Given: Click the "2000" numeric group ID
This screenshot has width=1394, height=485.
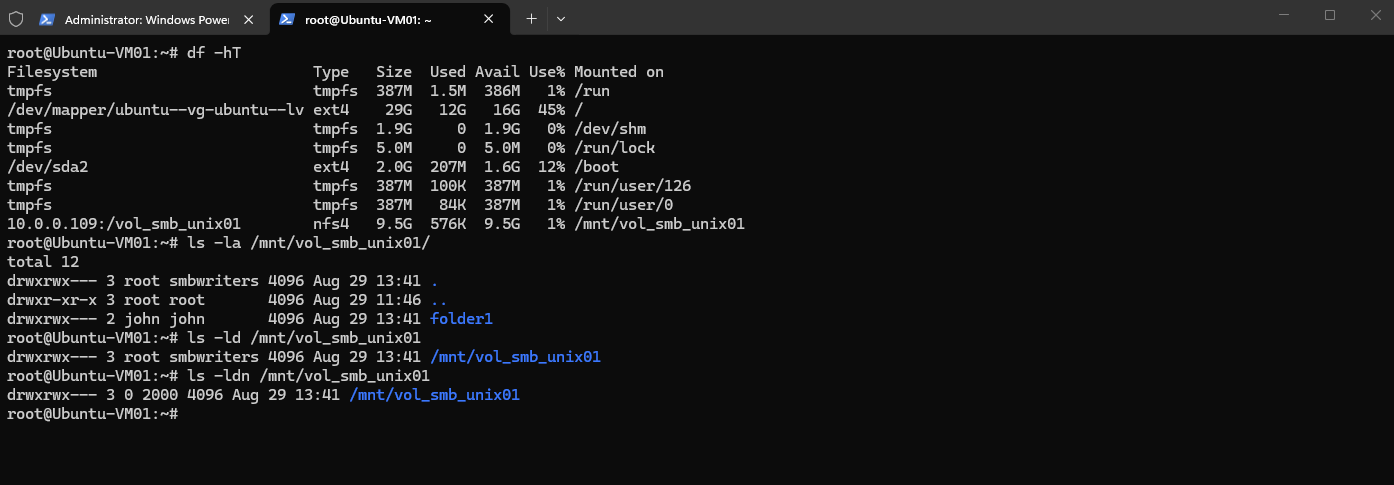Looking at the screenshot, I should (x=160, y=395).
